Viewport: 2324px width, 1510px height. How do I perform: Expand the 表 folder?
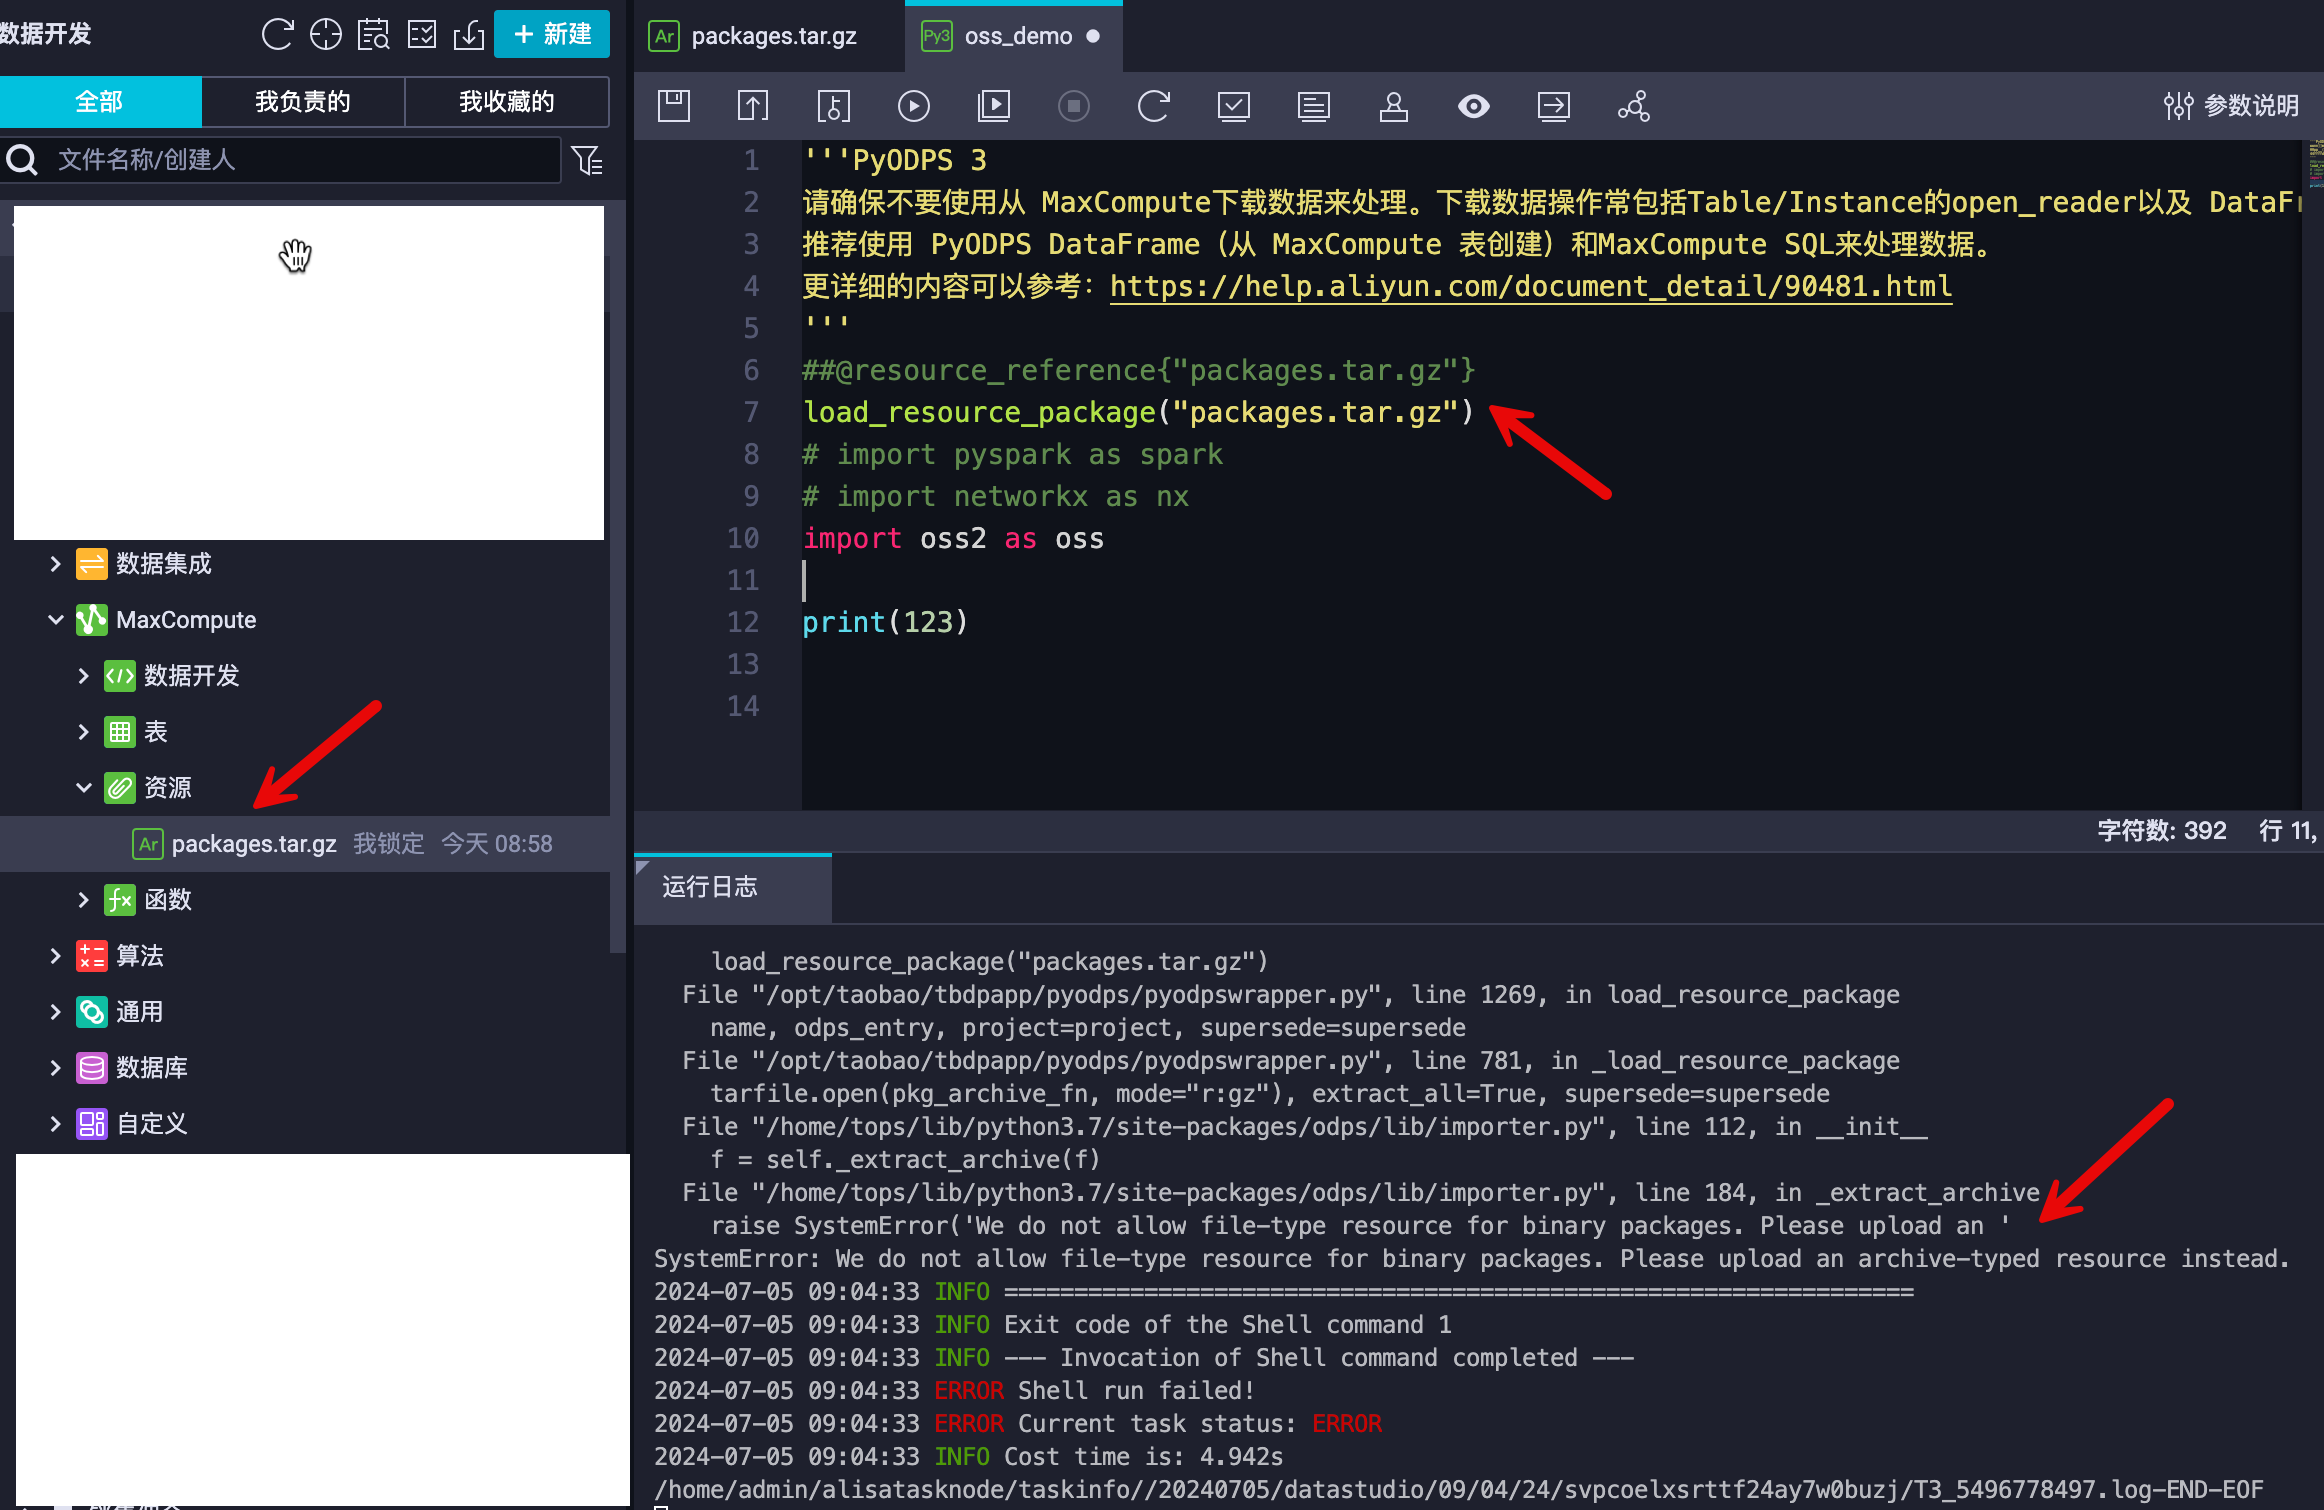[84, 732]
